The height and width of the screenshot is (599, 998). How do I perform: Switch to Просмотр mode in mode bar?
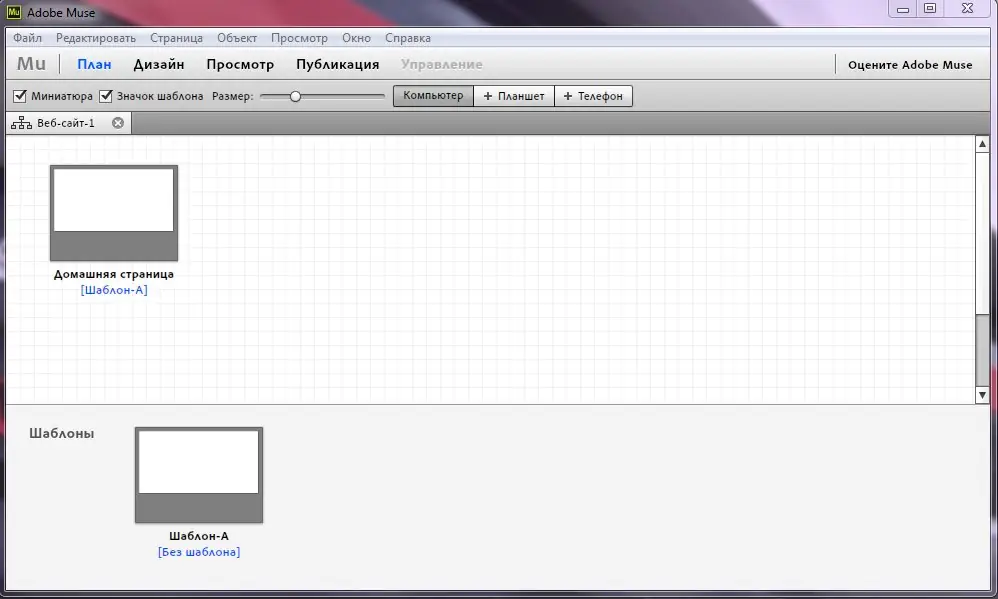tap(240, 64)
